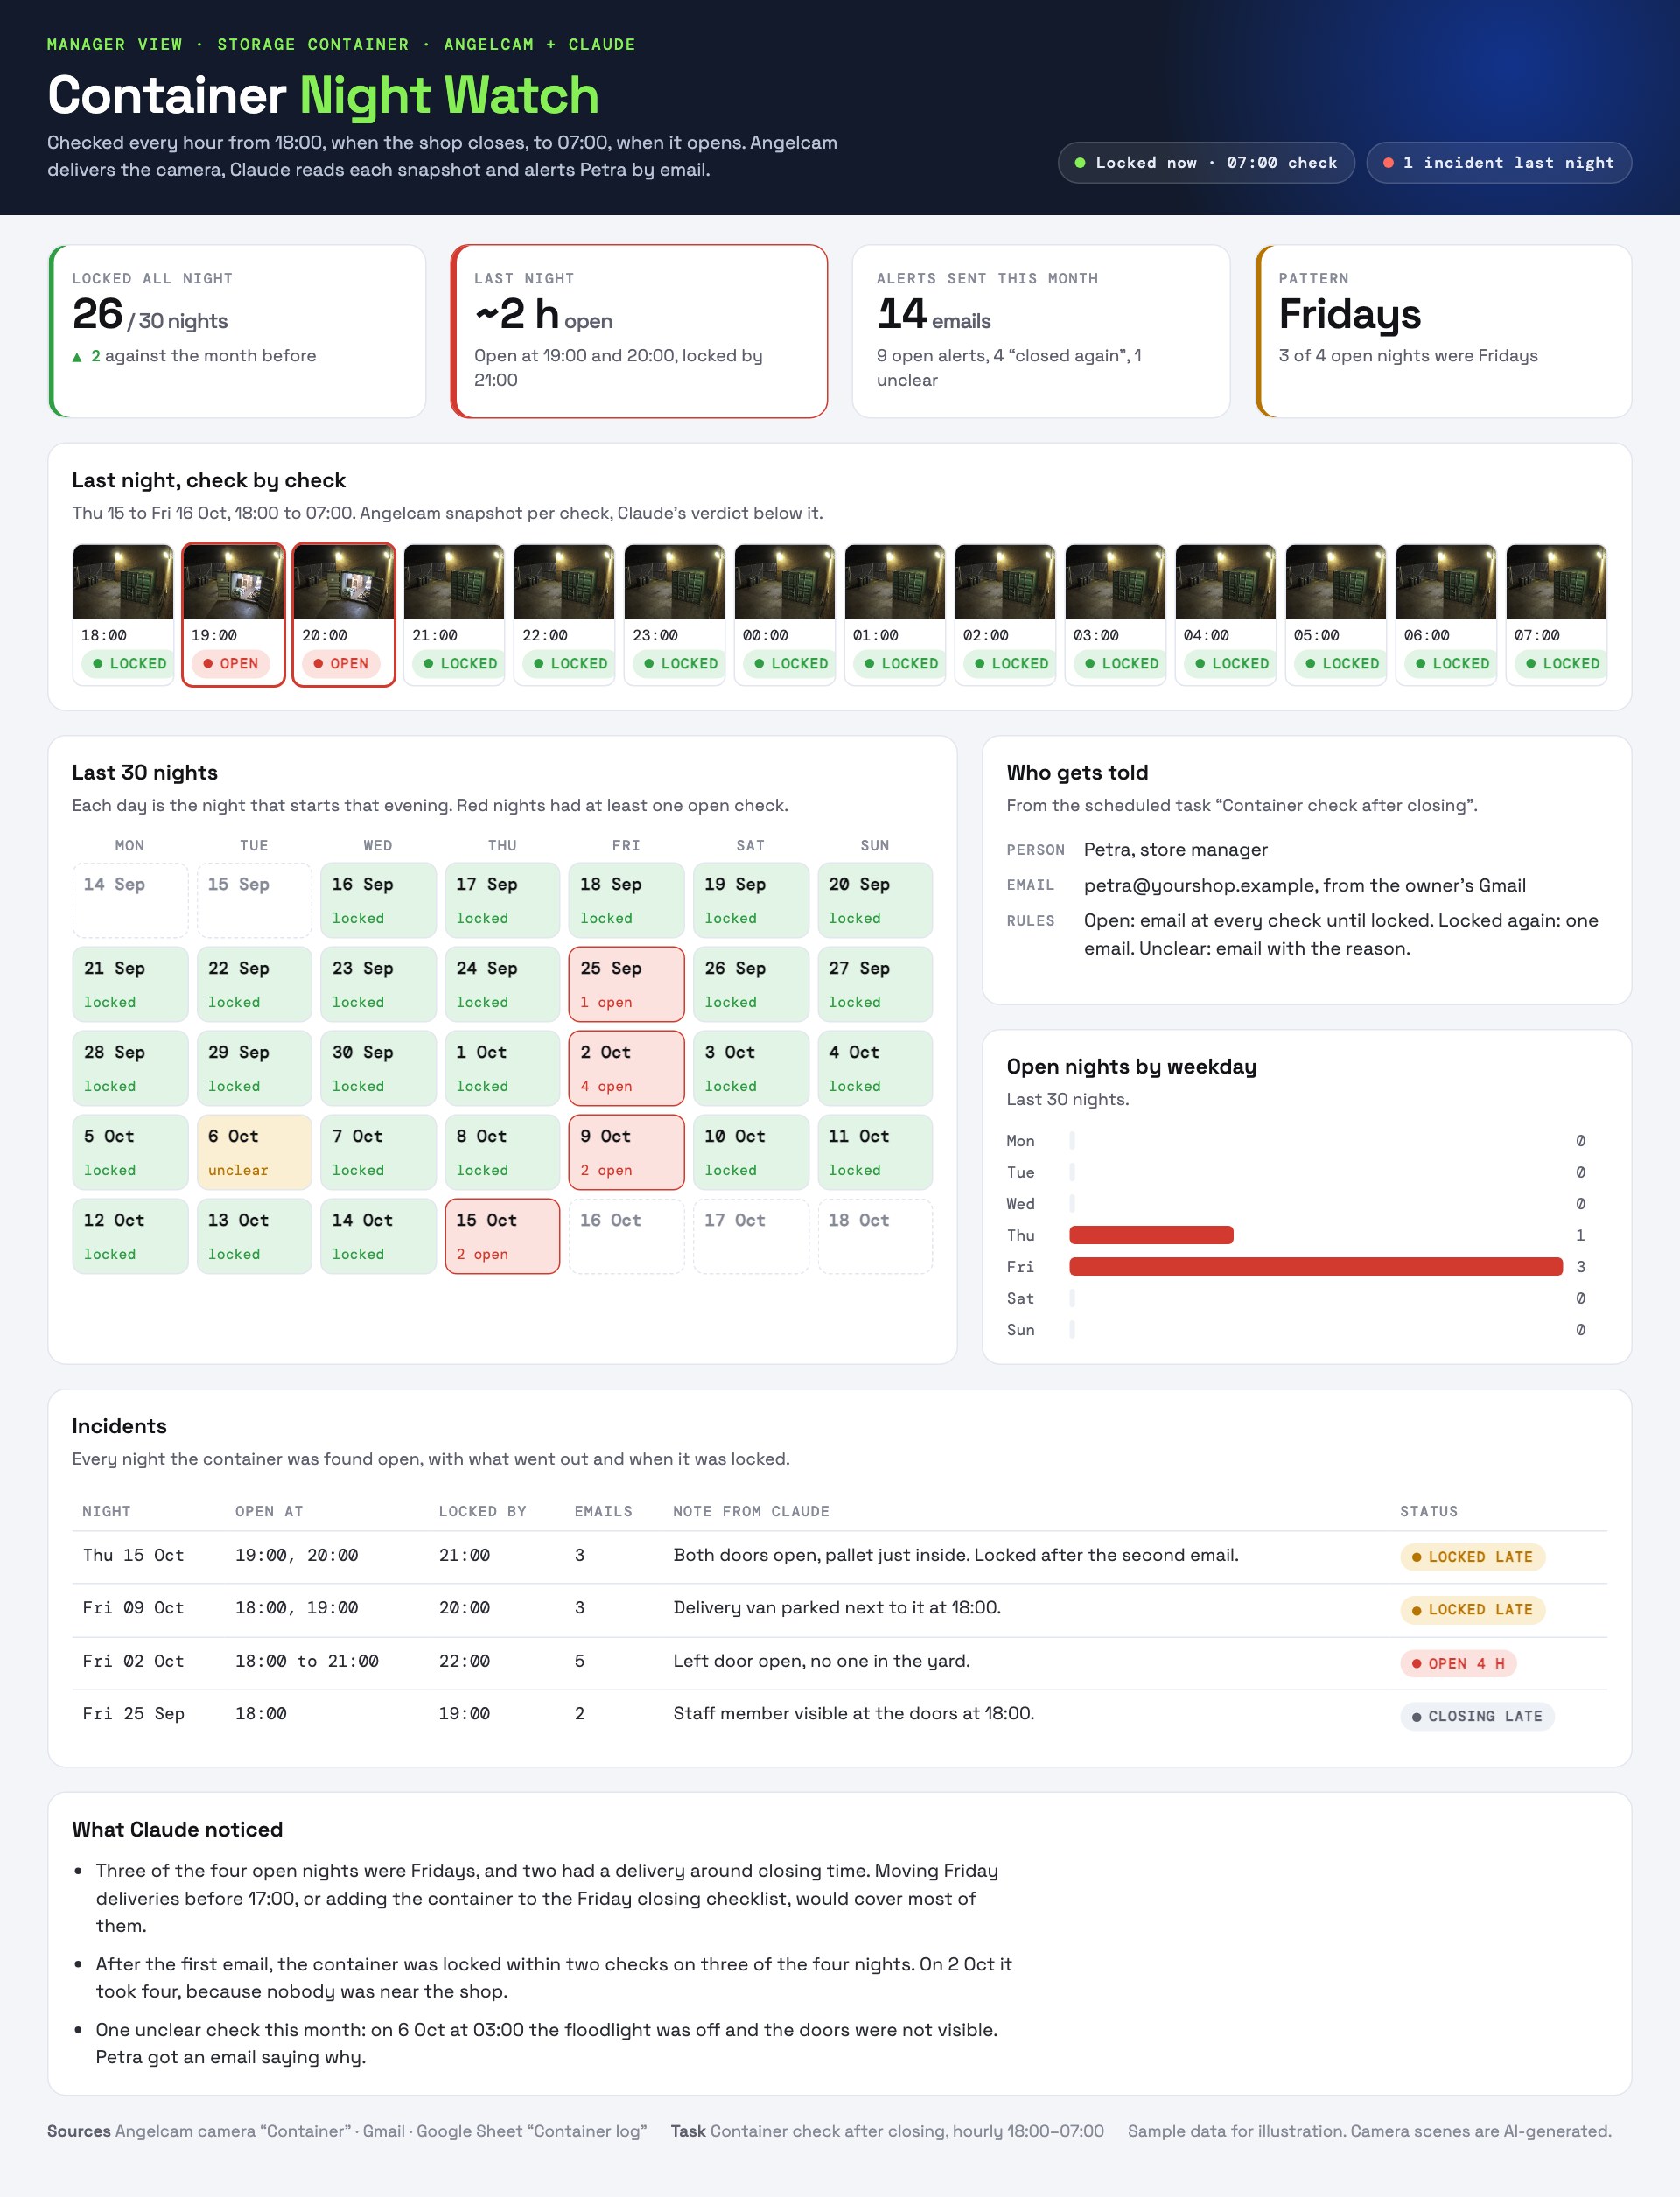Open the 22:00 camera snapshot
Image resolution: width=1680 pixels, height=2197 pixels.
(564, 582)
